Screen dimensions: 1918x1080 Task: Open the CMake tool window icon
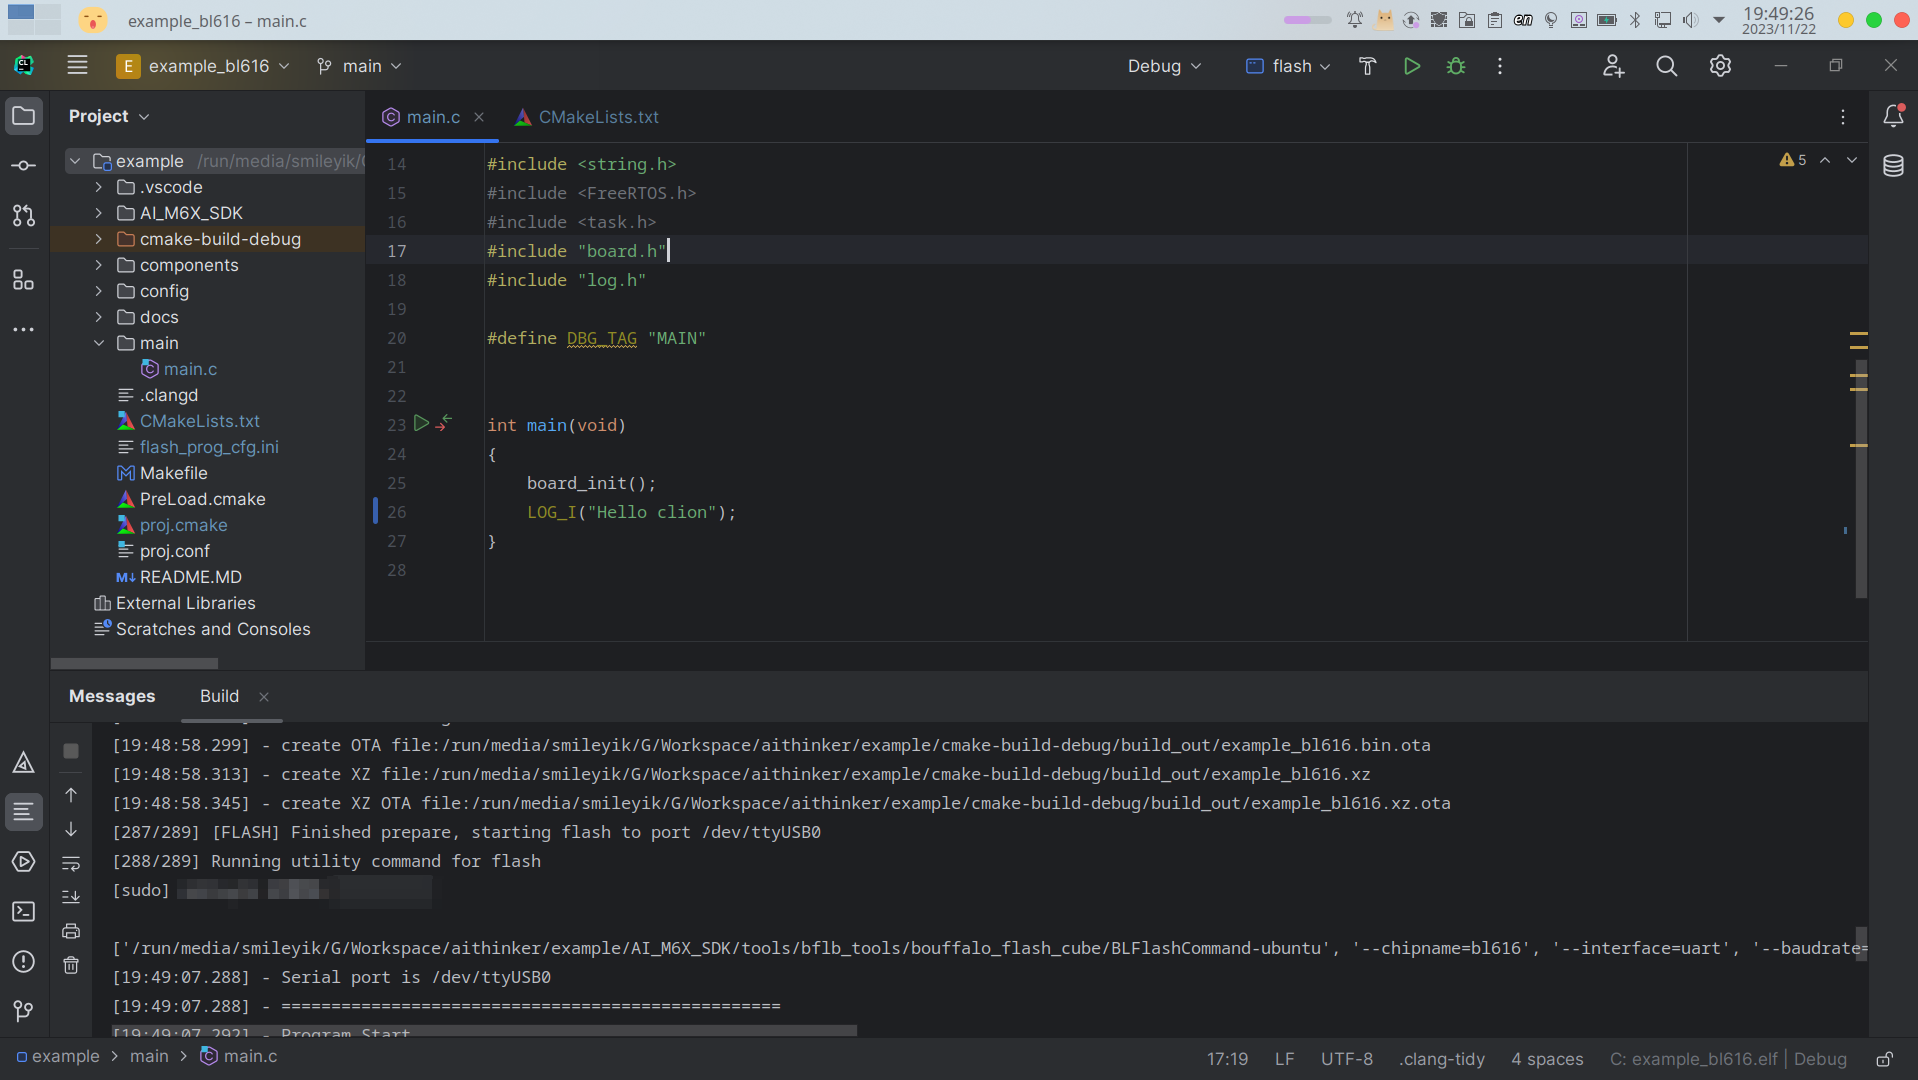coord(24,763)
